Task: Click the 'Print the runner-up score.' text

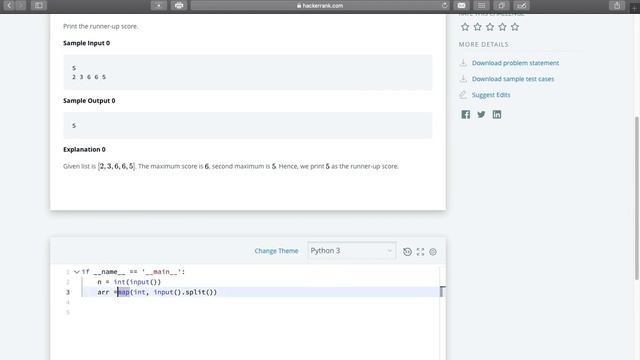Action: tap(100, 26)
